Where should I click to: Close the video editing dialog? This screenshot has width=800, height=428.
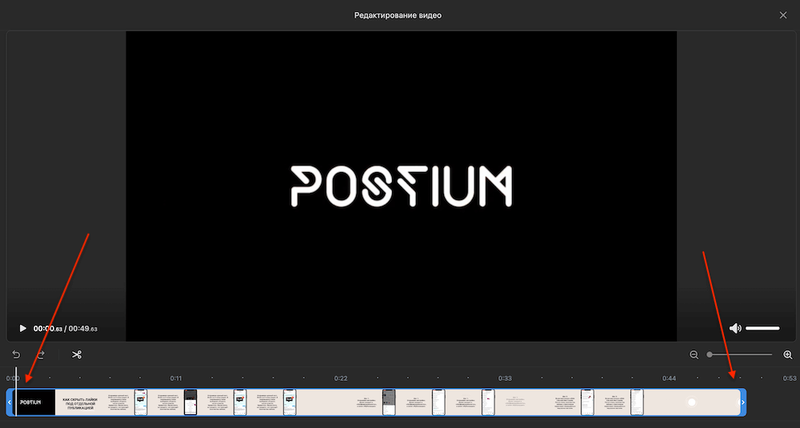[783, 15]
